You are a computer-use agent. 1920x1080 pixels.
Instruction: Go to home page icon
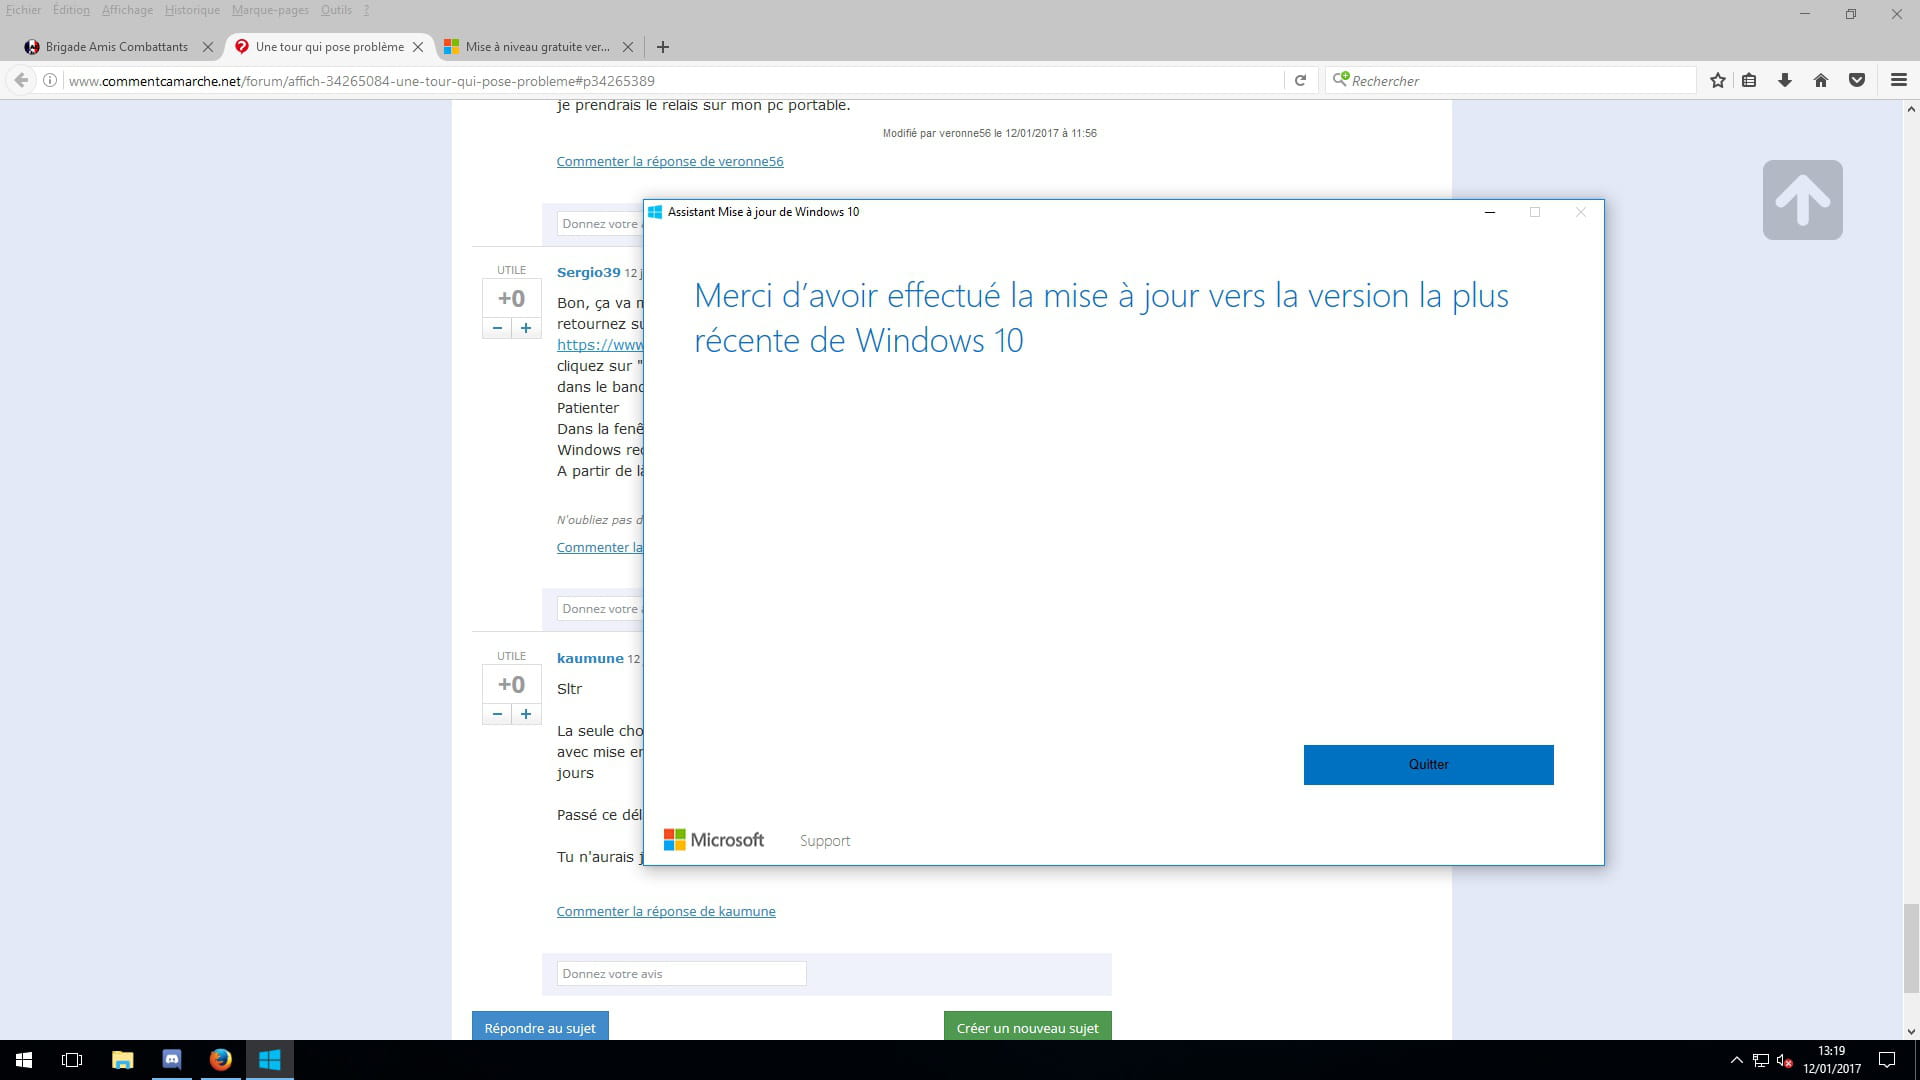(x=1821, y=81)
